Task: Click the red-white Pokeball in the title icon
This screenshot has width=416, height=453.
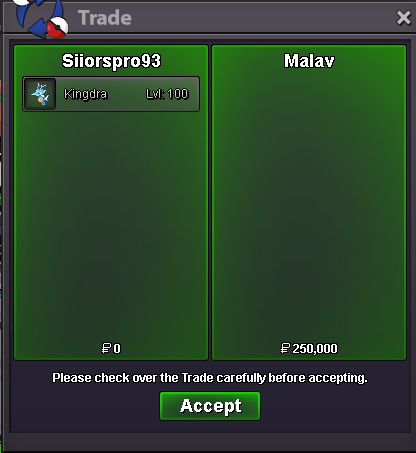Action: point(57,27)
